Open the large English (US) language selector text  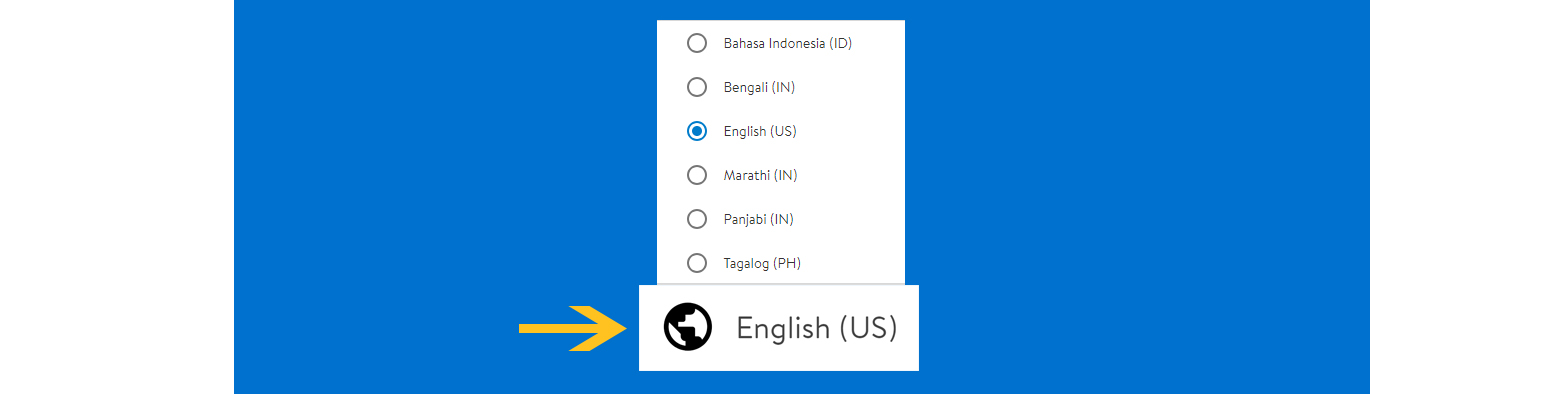[x=817, y=328]
